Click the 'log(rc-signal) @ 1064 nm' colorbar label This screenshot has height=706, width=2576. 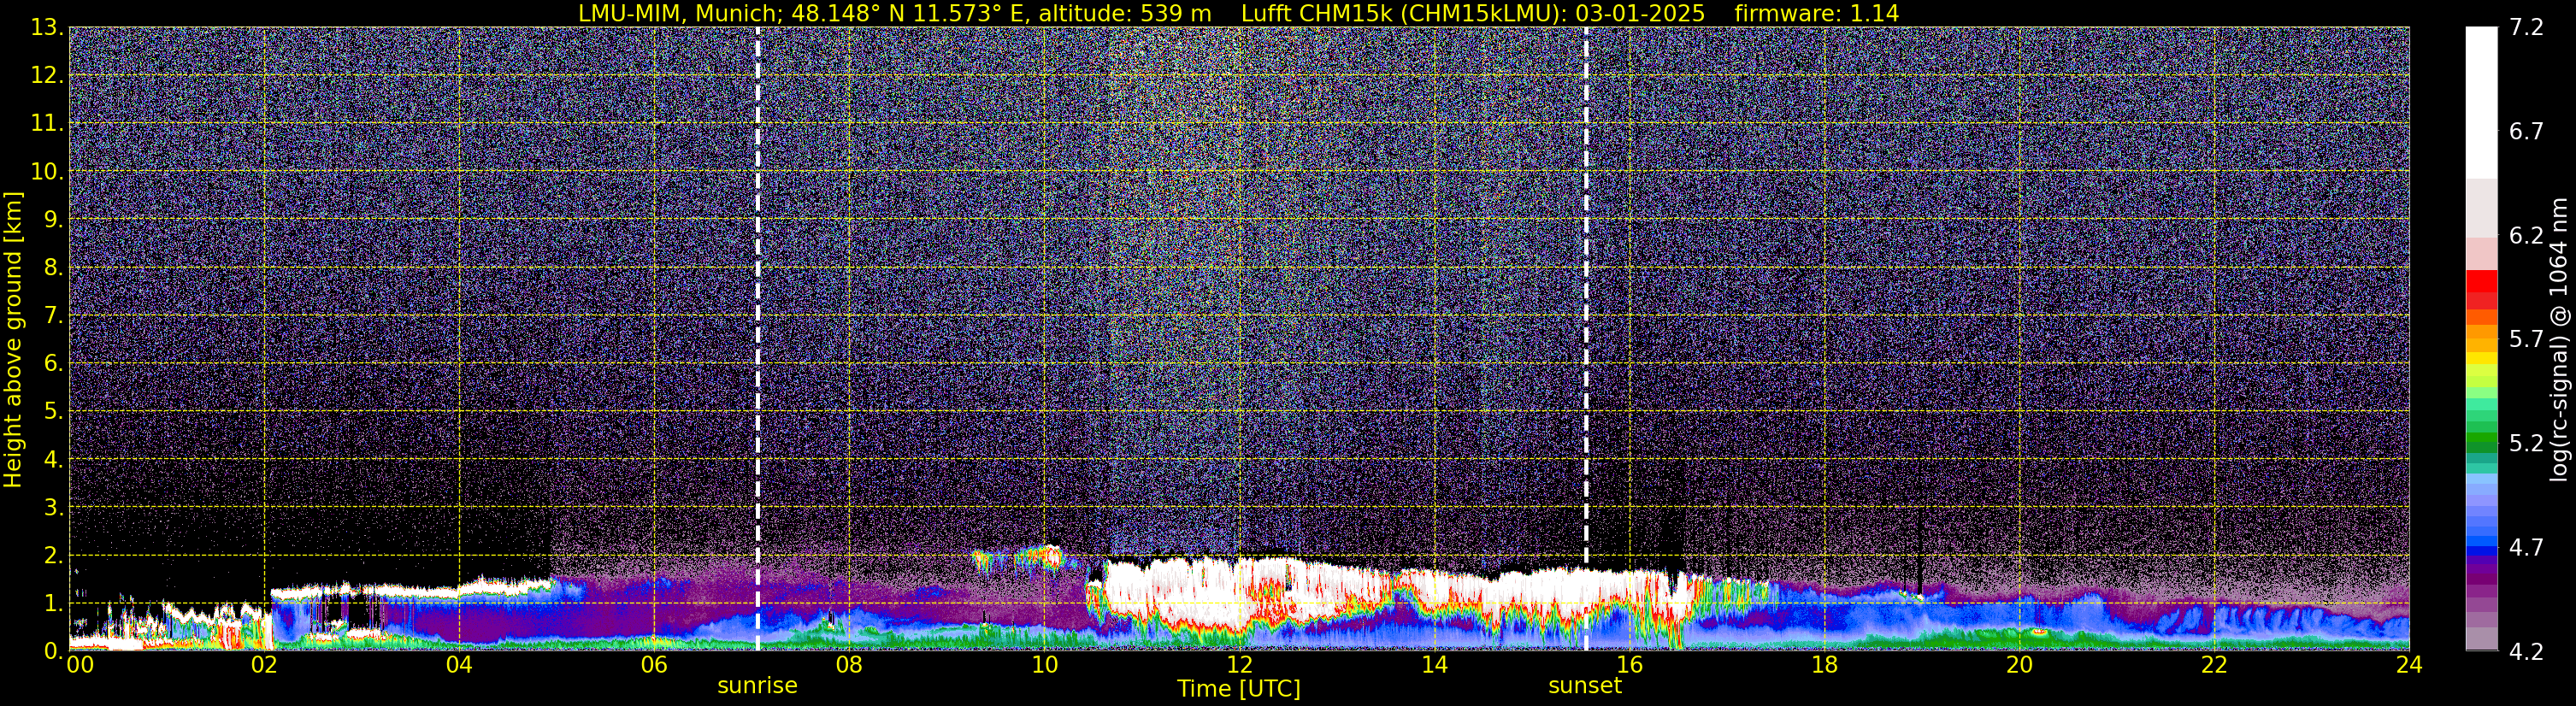2557,339
